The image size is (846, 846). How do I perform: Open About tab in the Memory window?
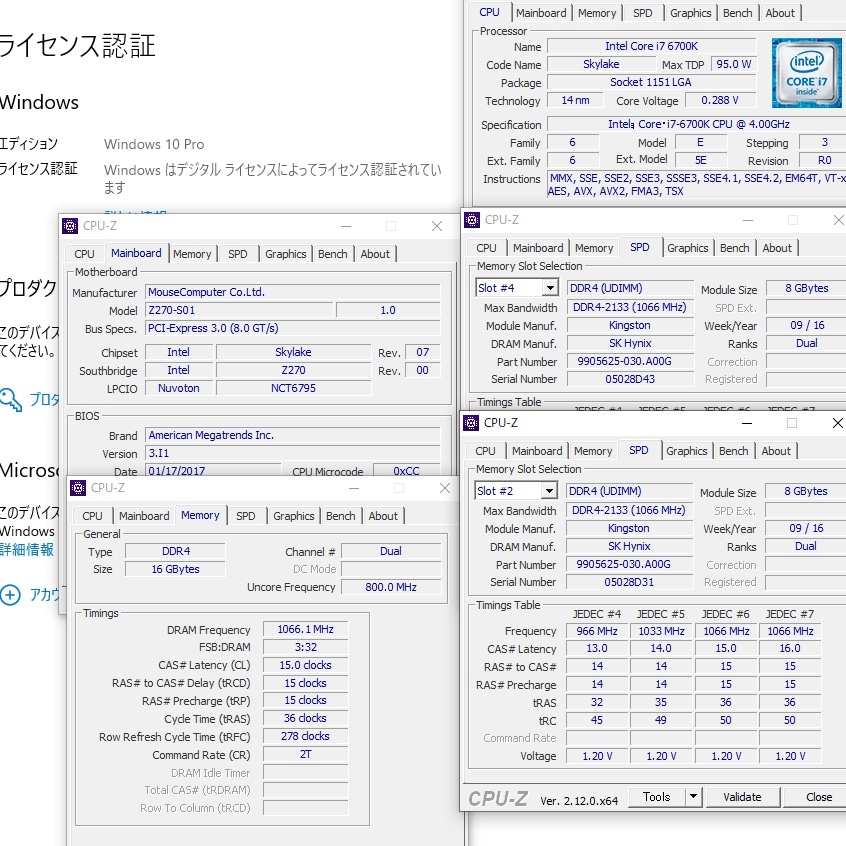[383, 516]
